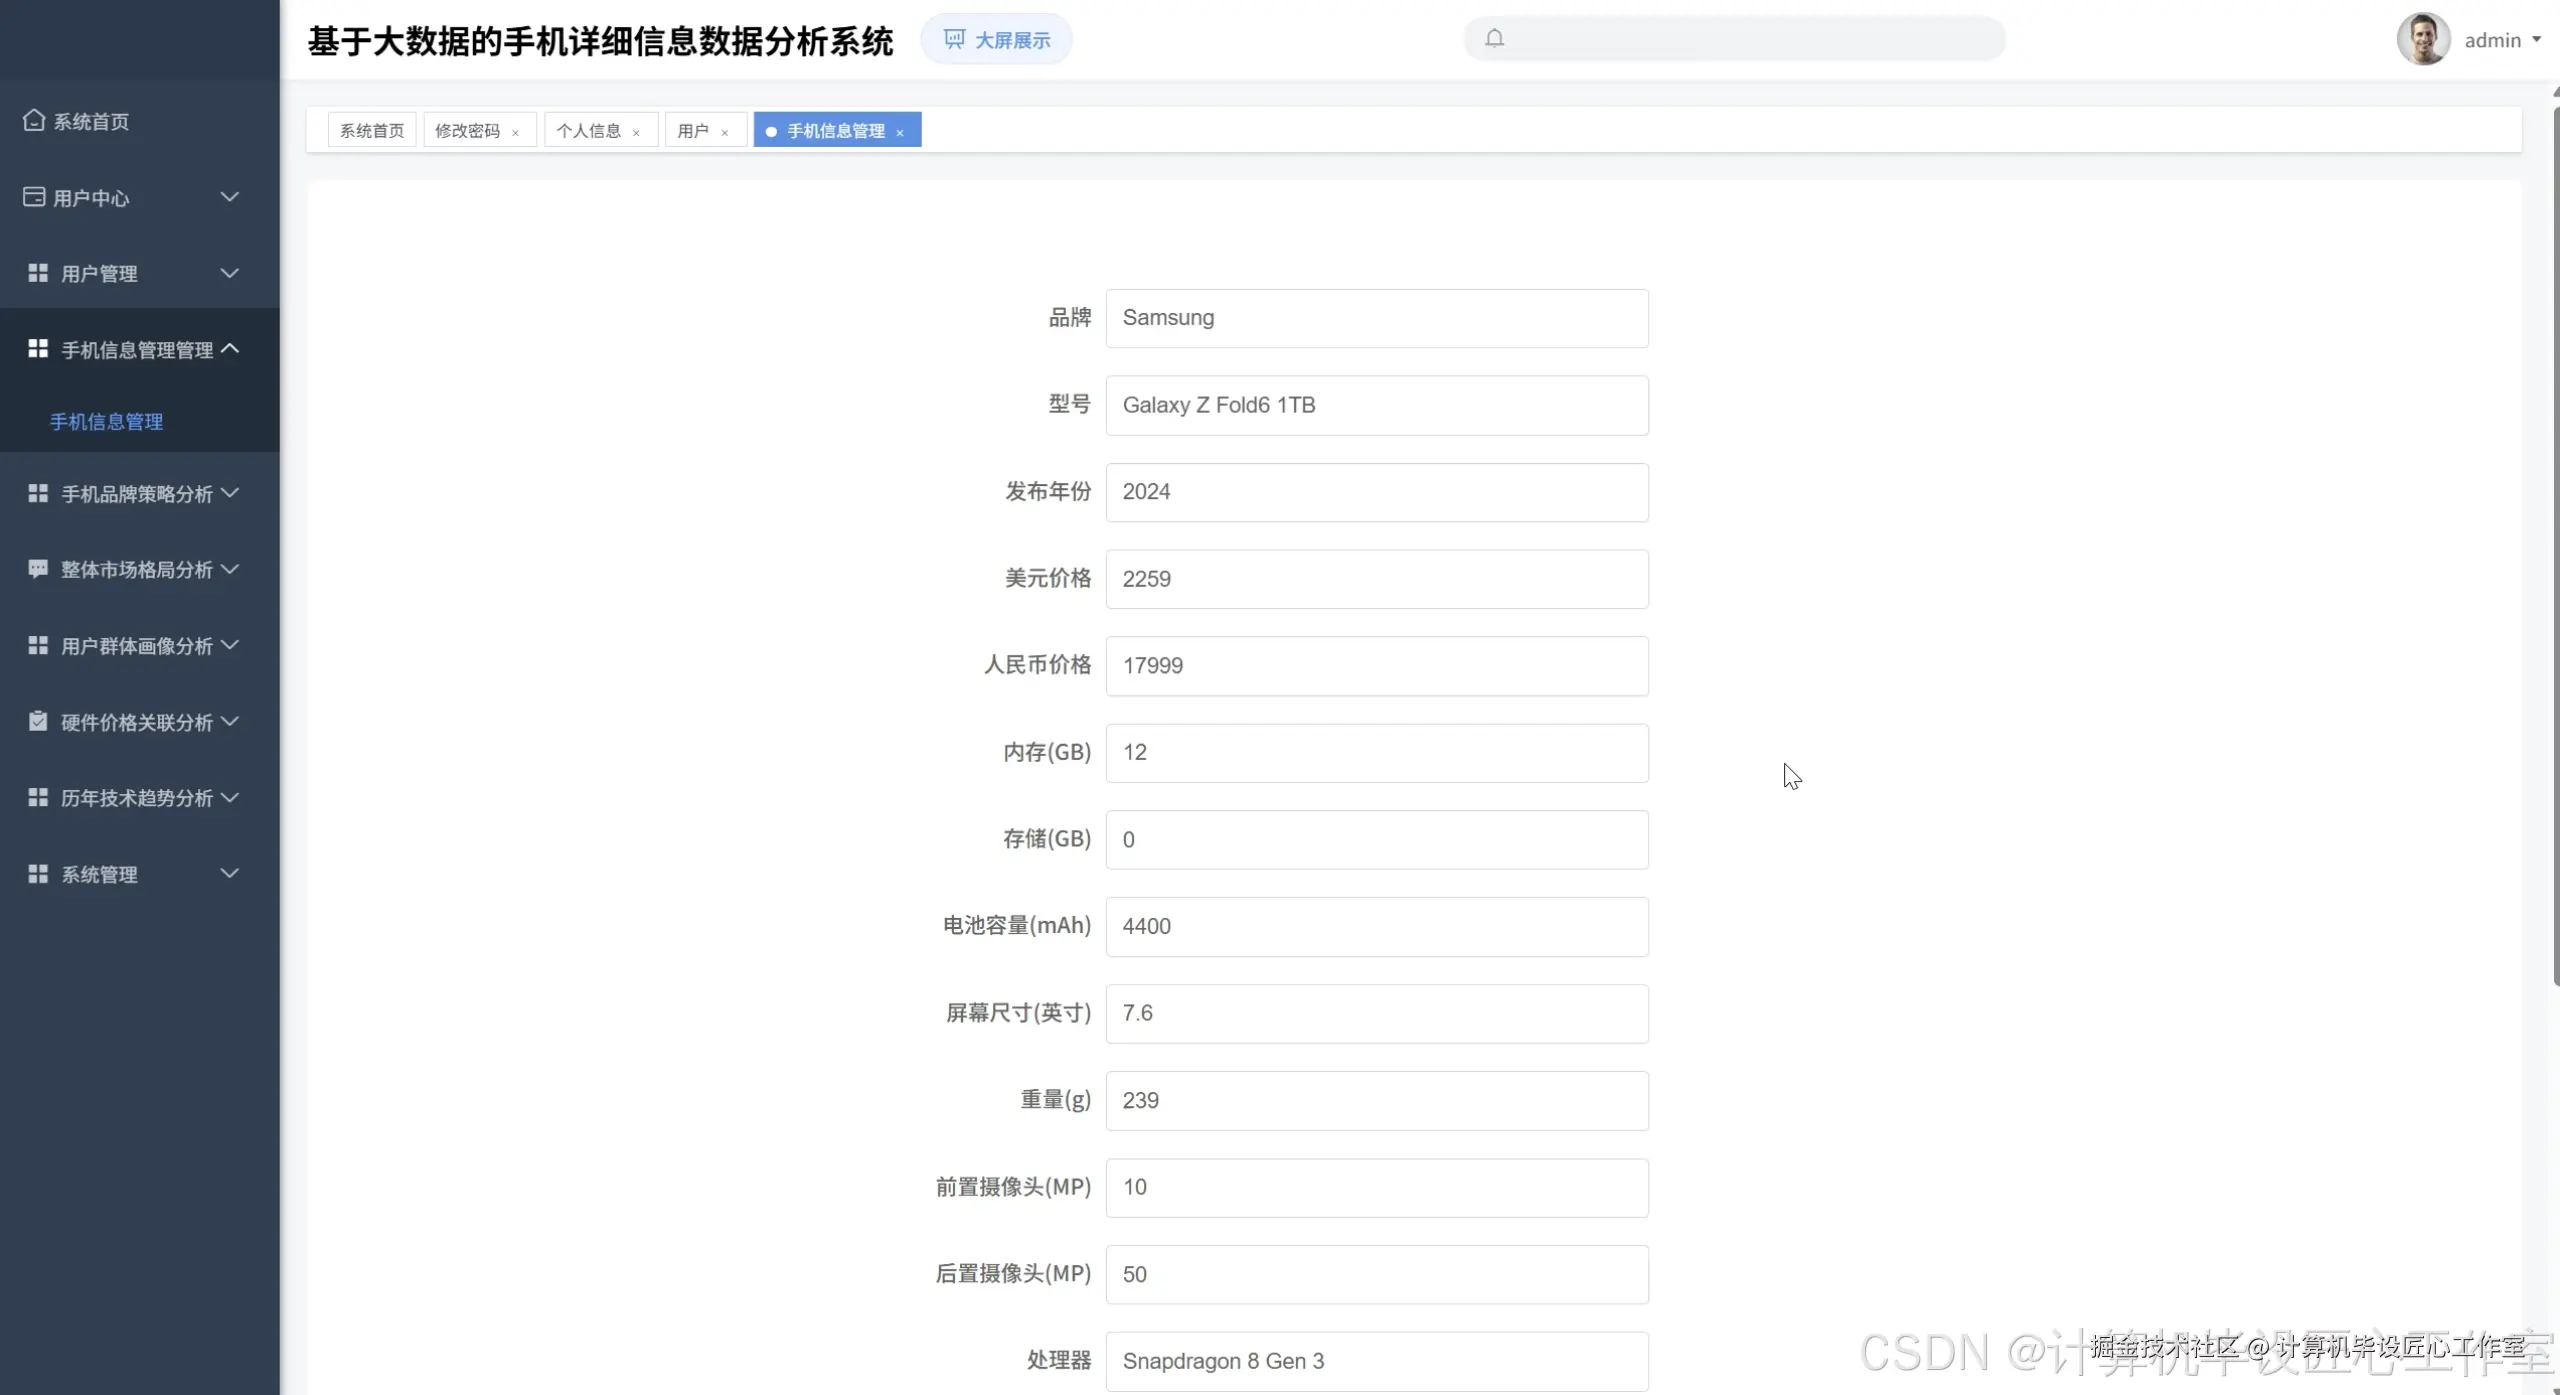Click the 屏幕尺寸(英寸) field showing 7.6
This screenshot has width=2560, height=1395.
[1377, 1014]
